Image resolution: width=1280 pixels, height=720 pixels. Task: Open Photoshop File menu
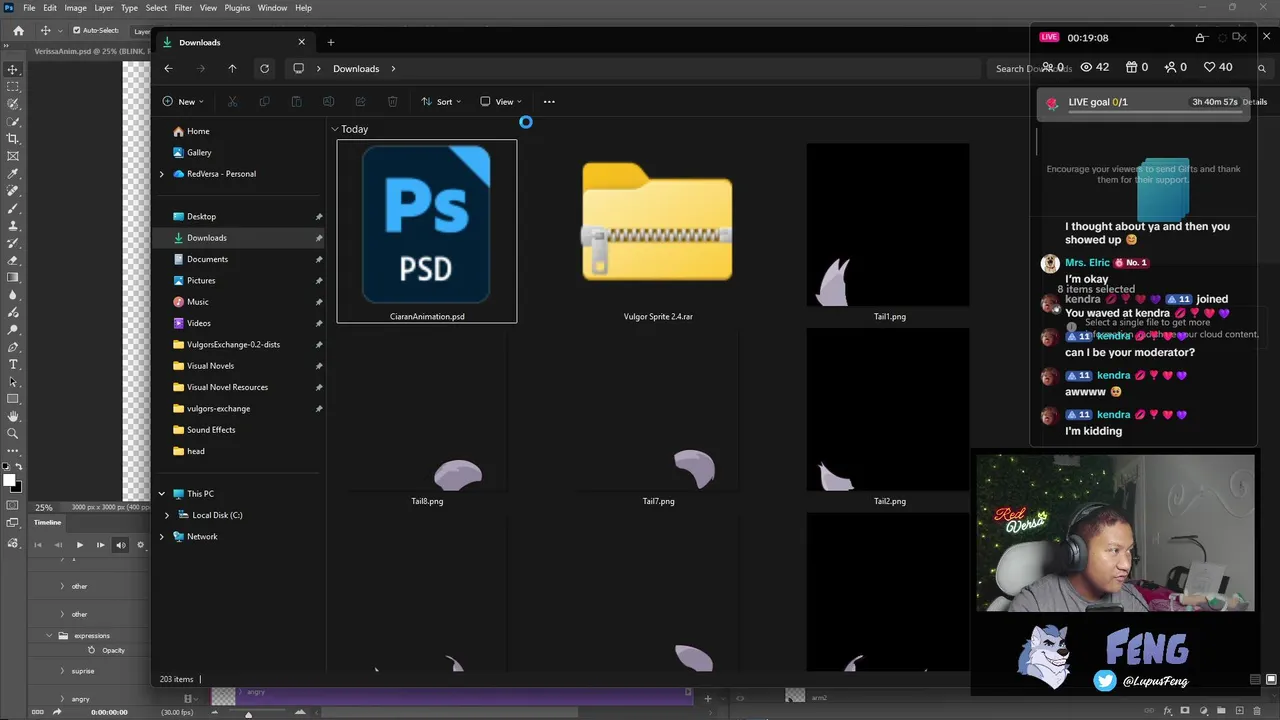click(29, 8)
